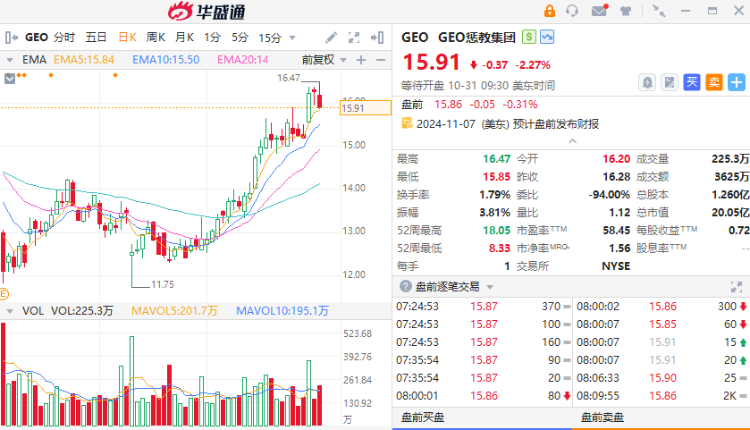Zoom out of the K-line chart with minus
This screenshot has width=750, height=430.
pos(381,60)
